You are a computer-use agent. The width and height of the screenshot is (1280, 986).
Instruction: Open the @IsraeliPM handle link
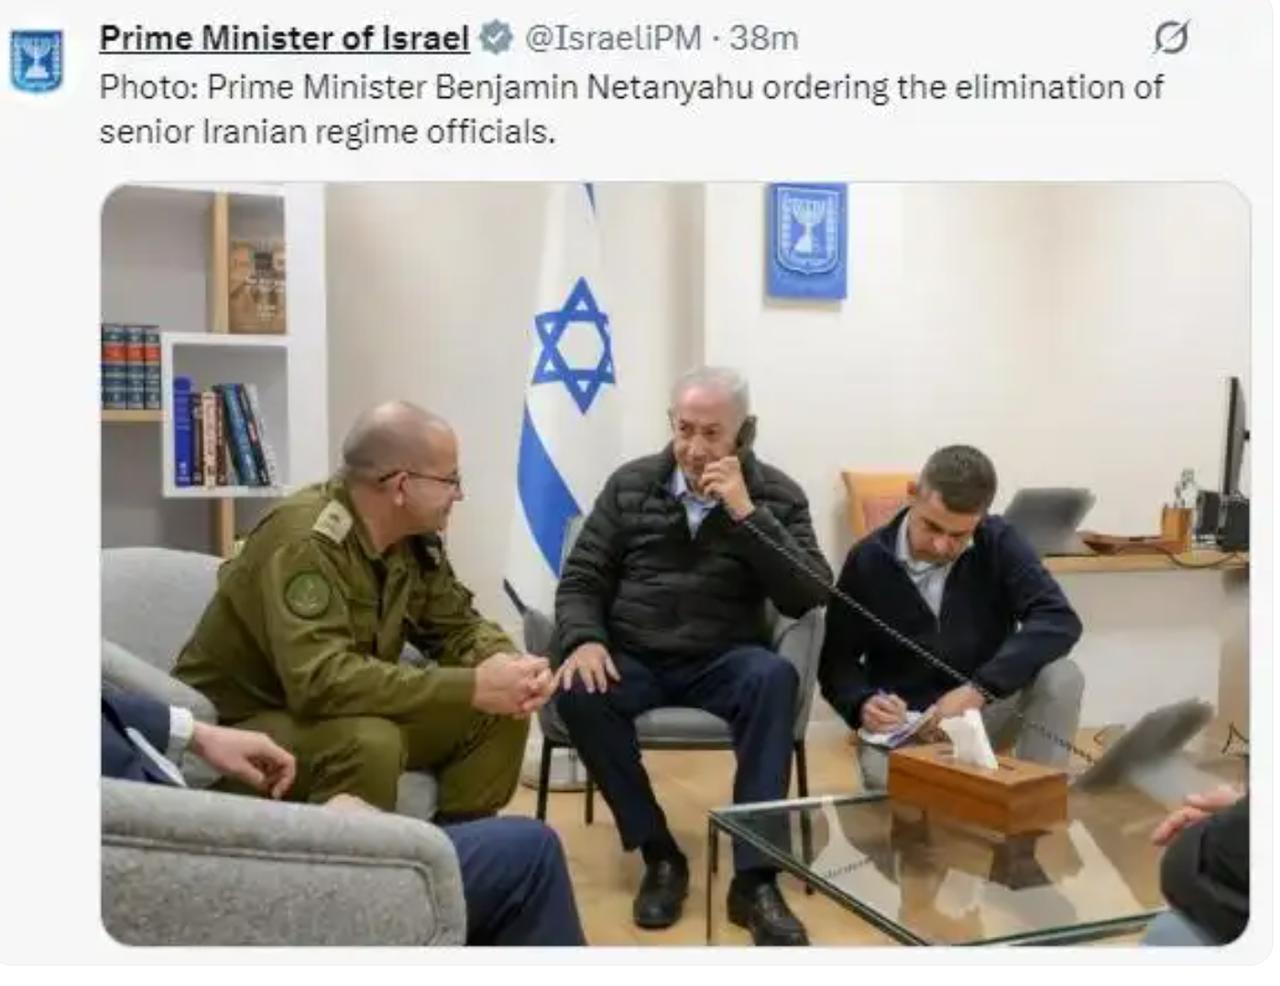tap(612, 39)
